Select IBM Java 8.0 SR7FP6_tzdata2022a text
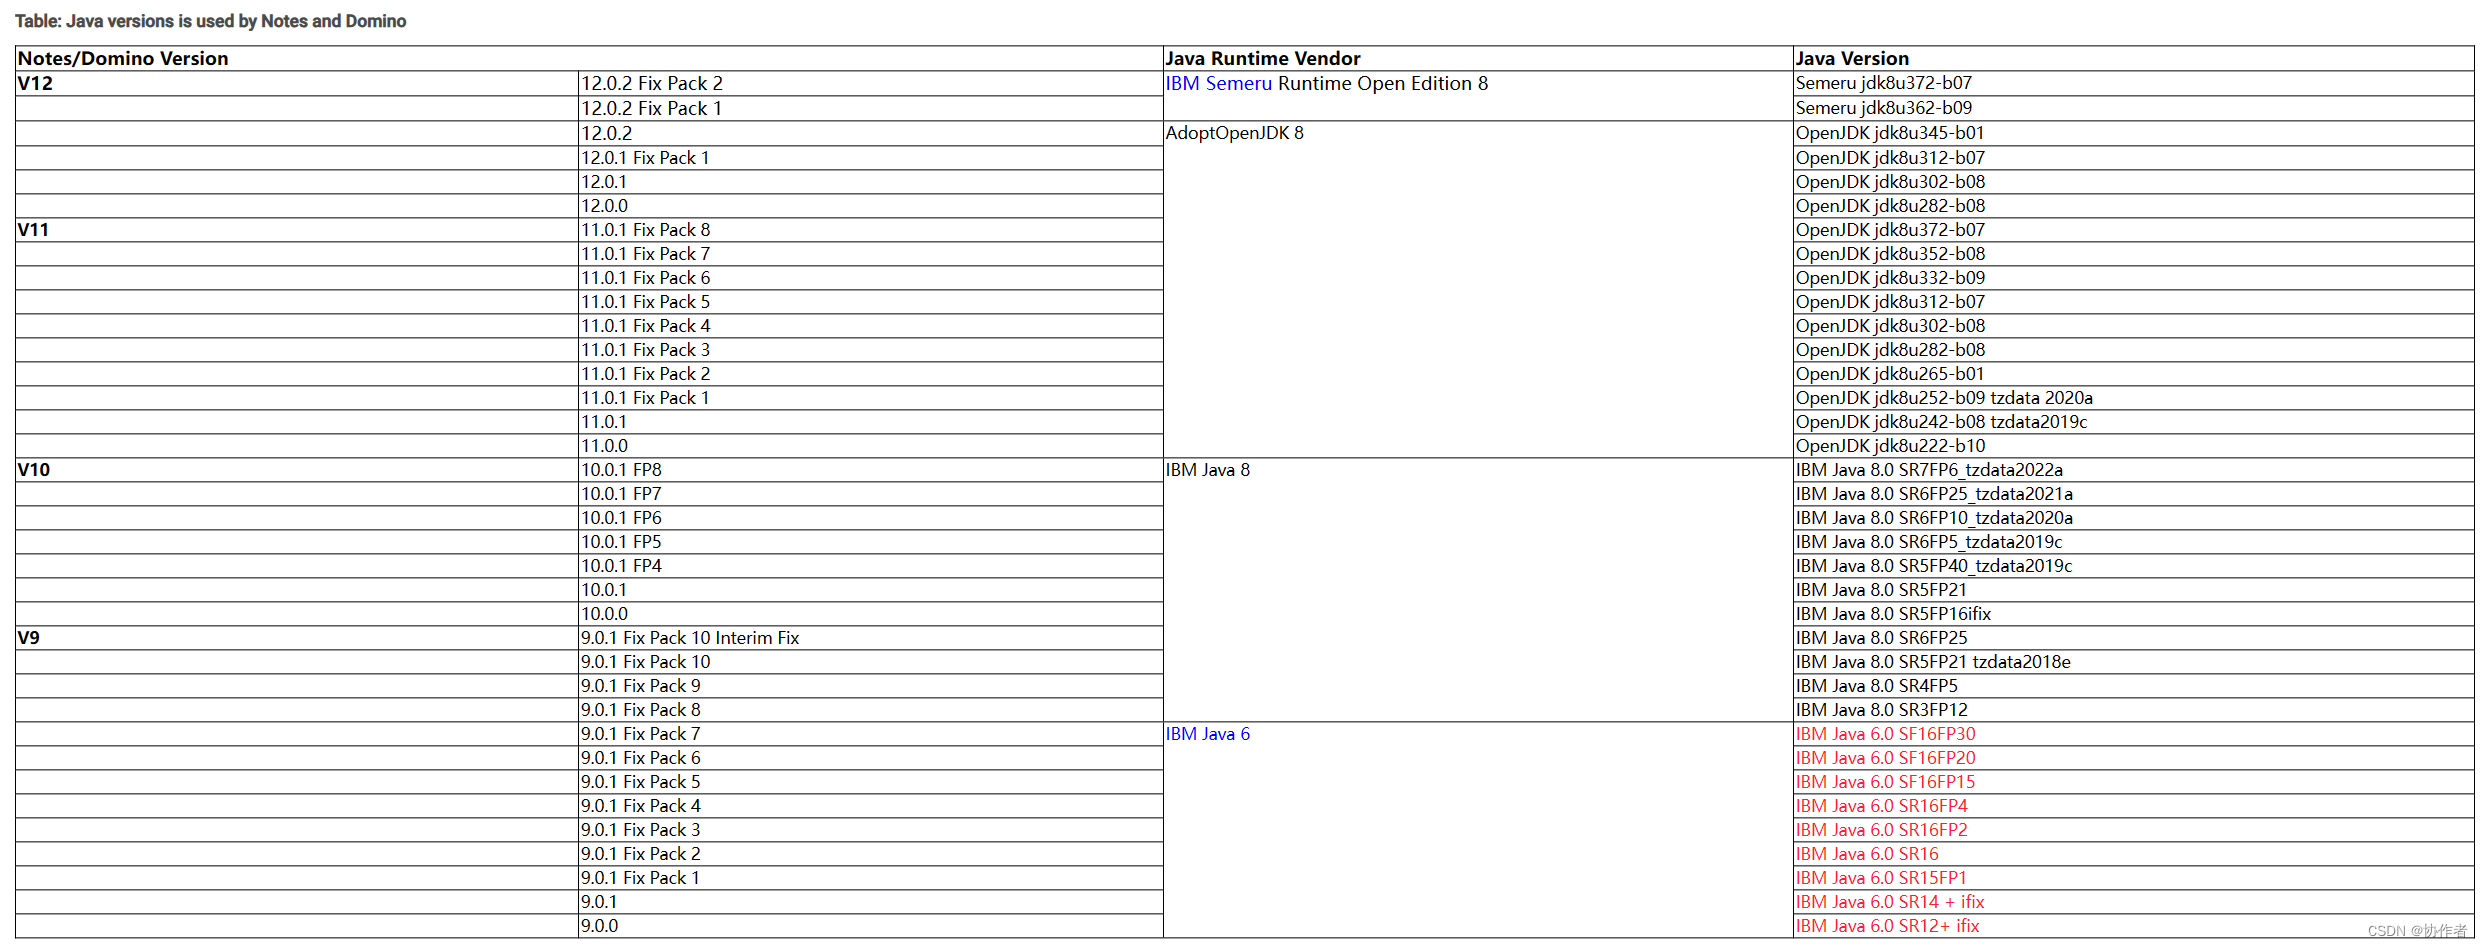 pyautogui.click(x=1929, y=470)
